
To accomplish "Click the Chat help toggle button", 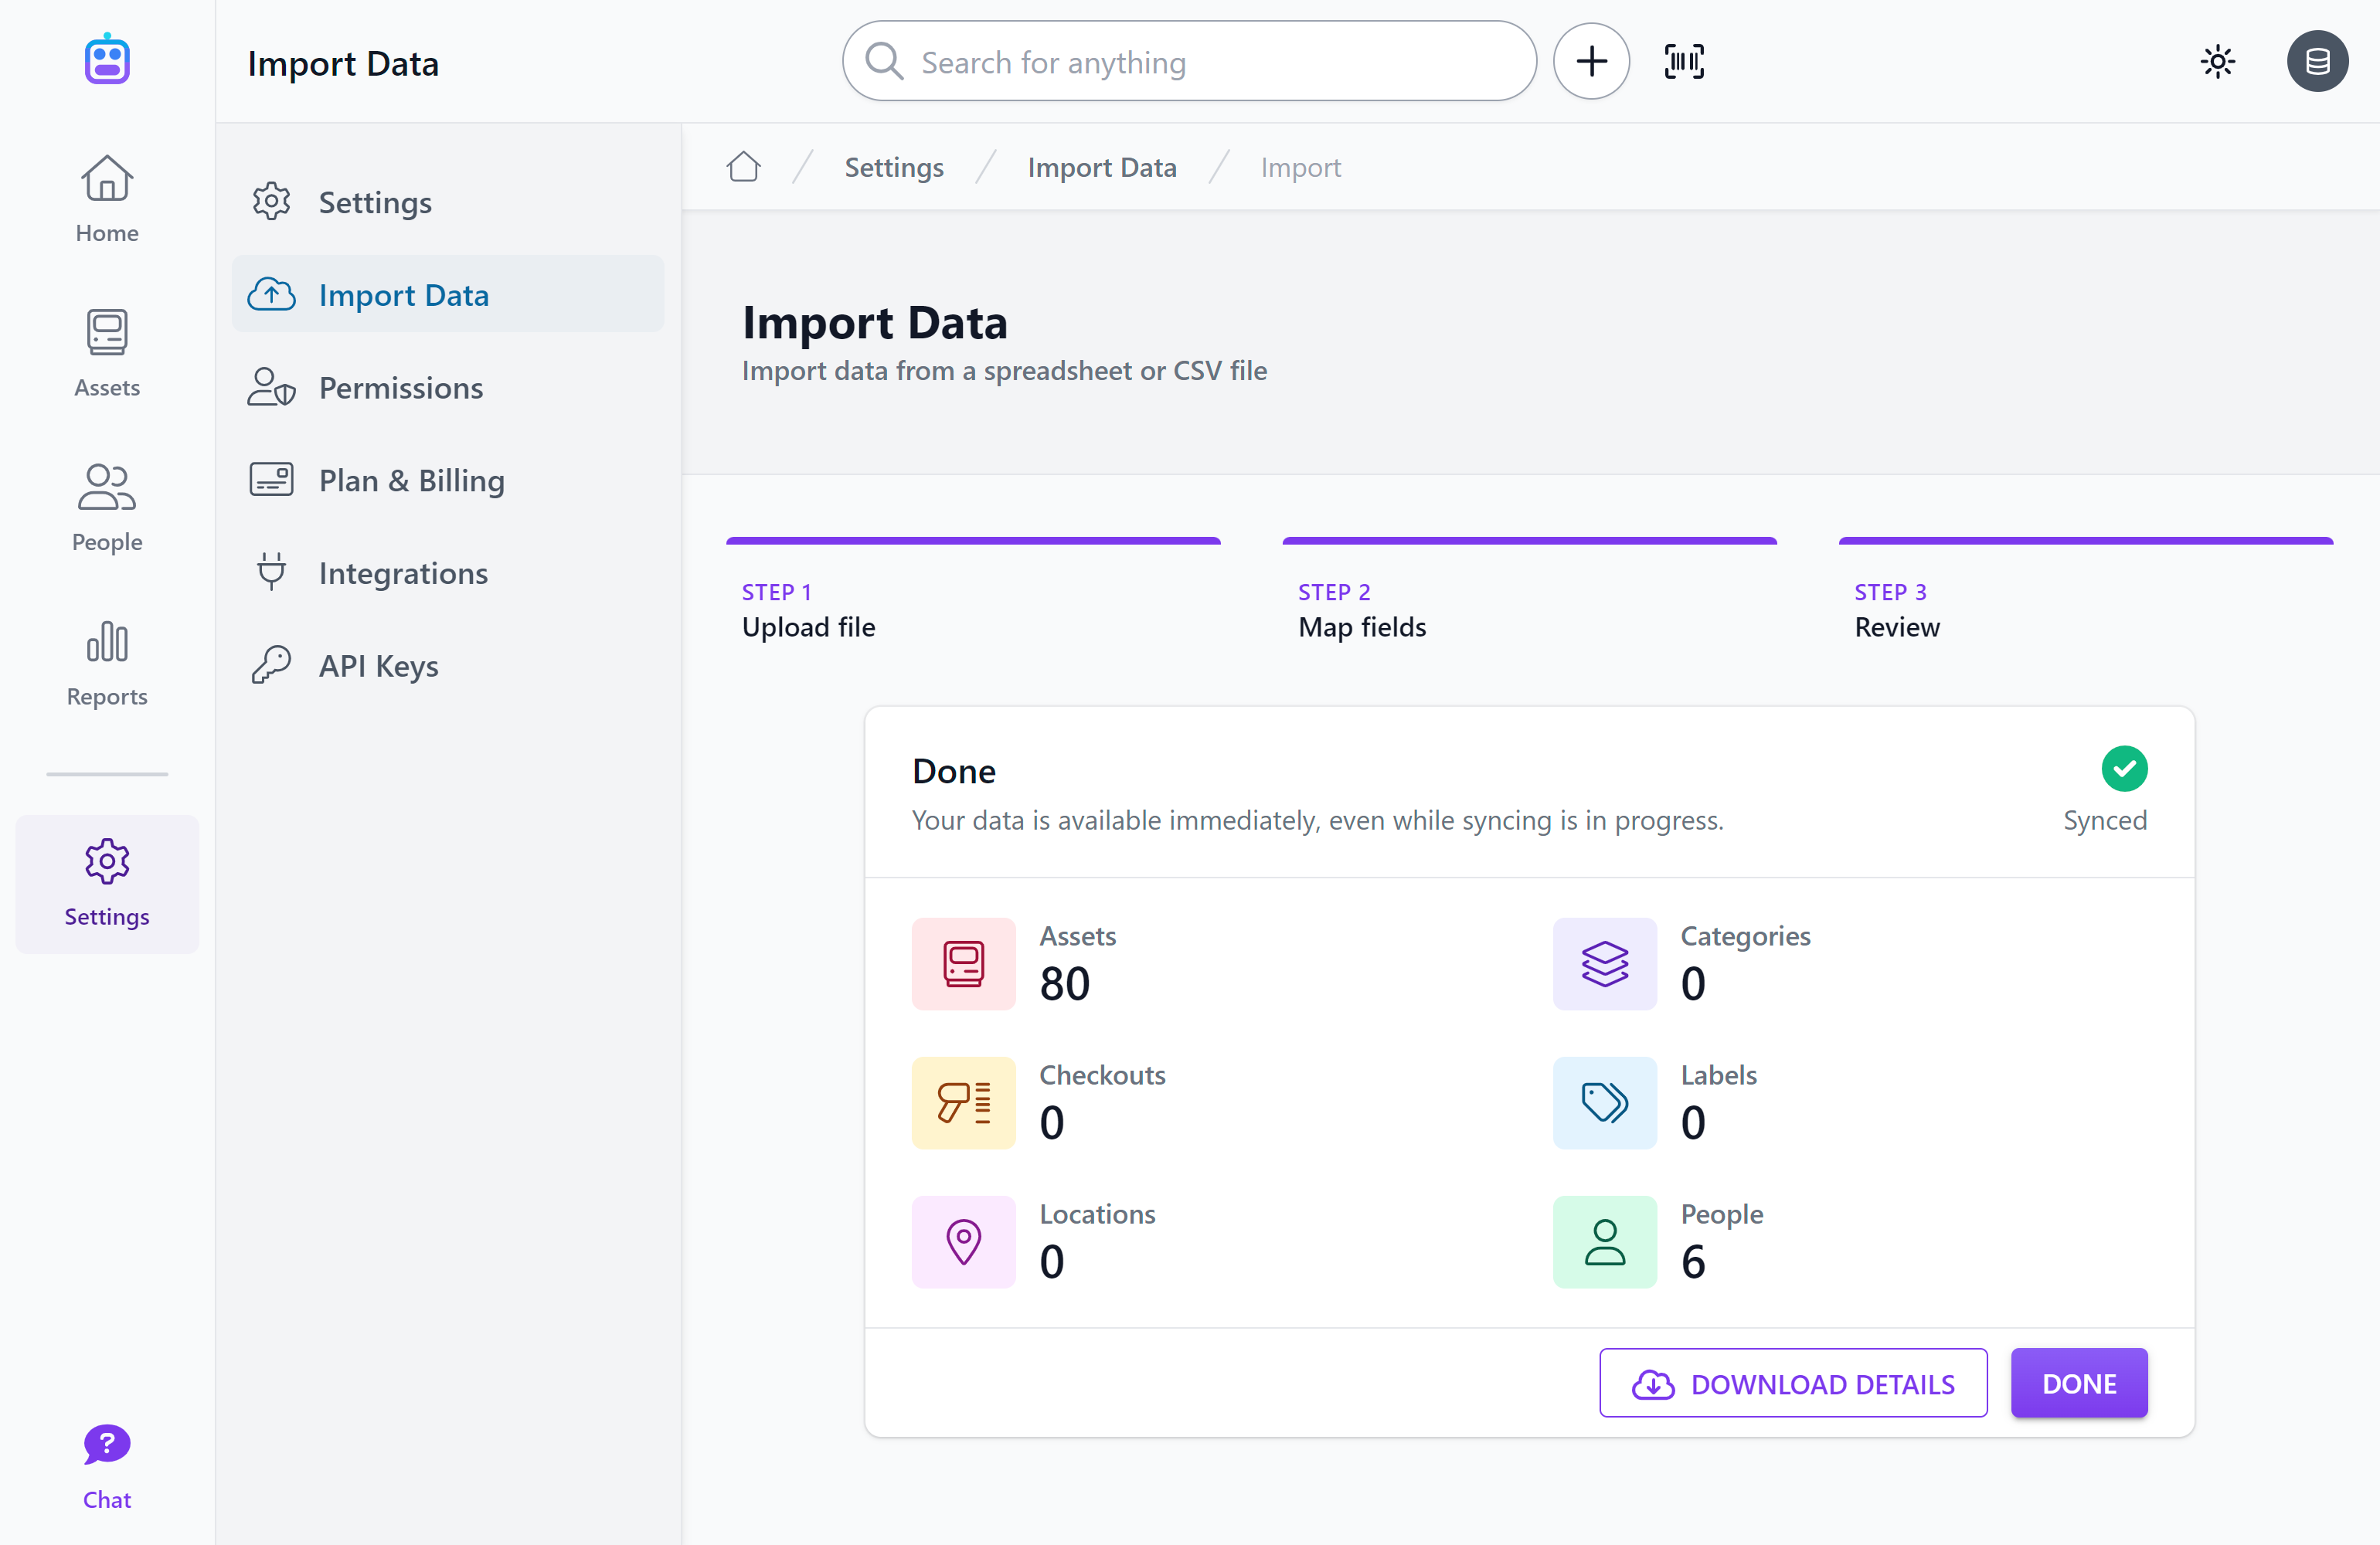I will click(x=106, y=1465).
